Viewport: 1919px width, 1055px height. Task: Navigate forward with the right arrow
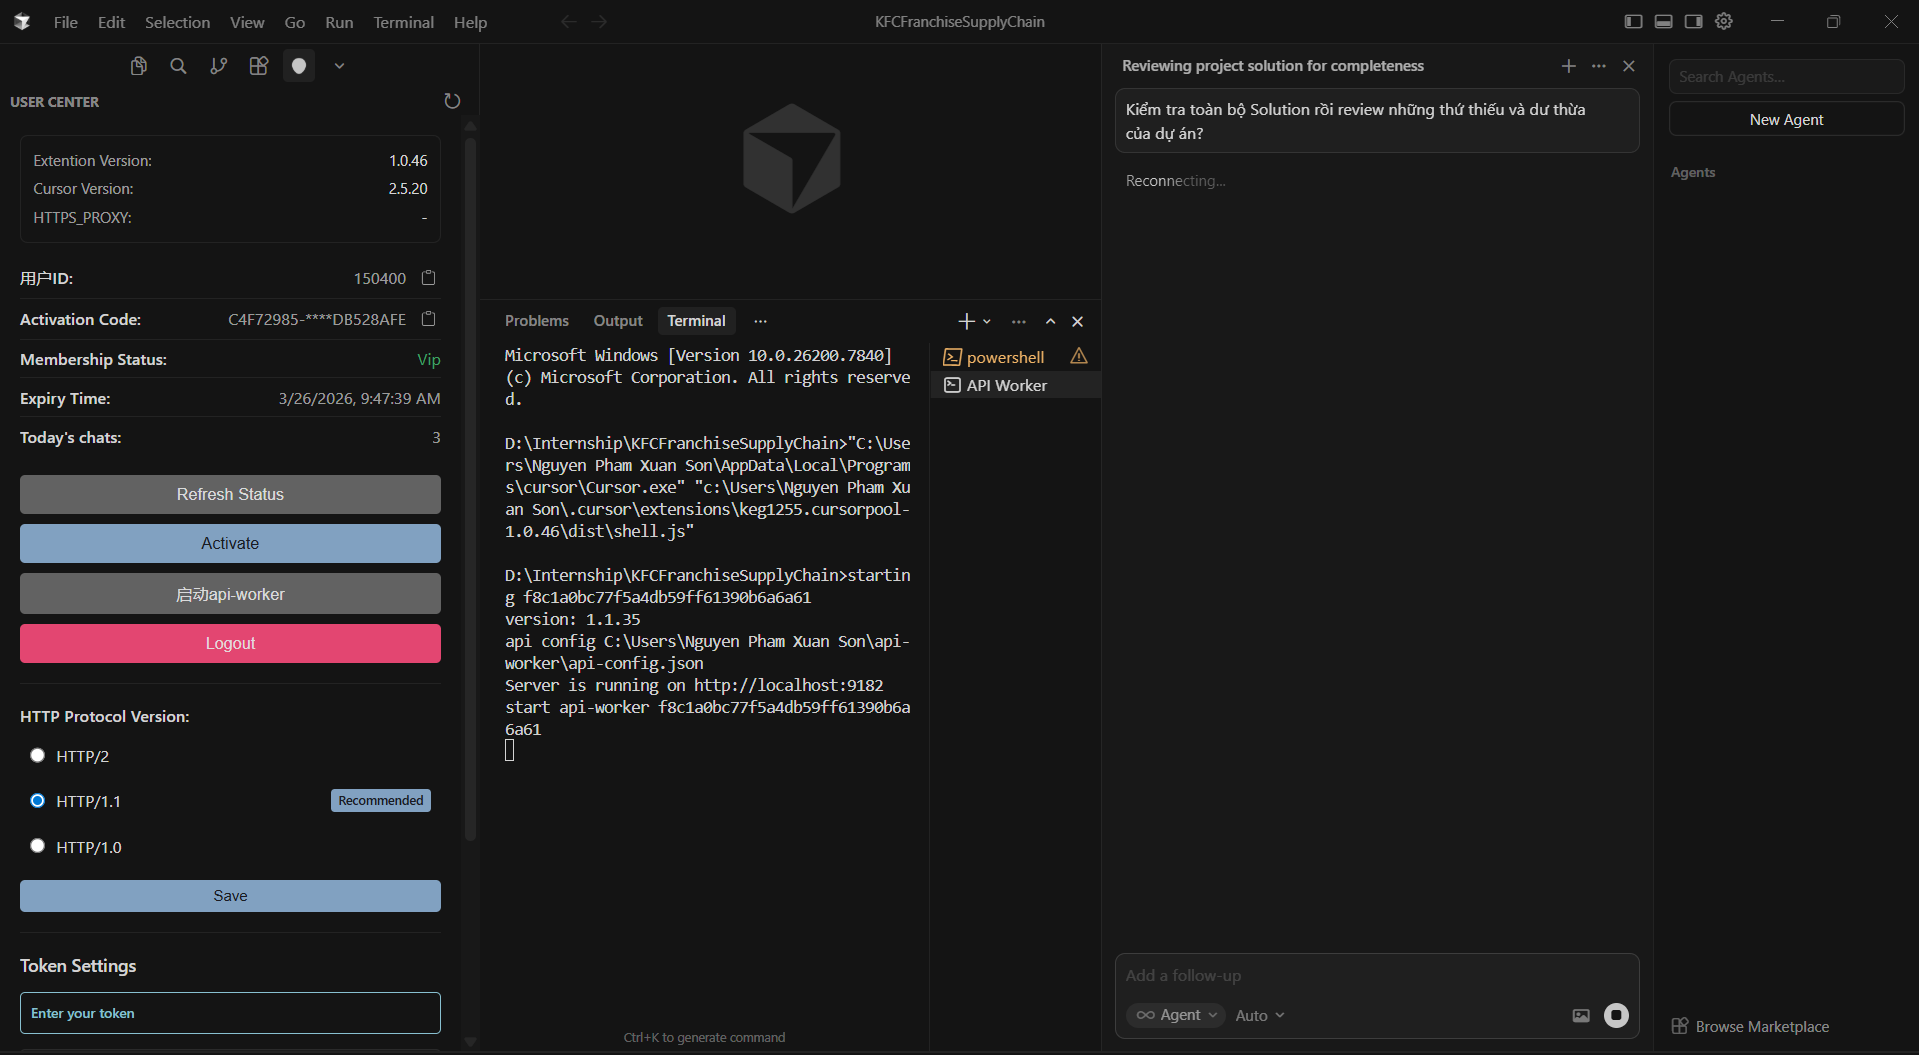click(599, 22)
